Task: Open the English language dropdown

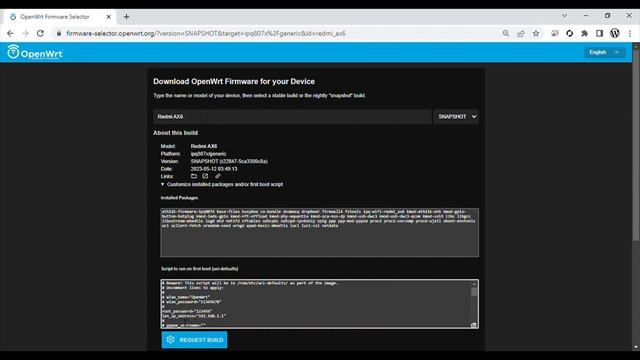Action: tap(604, 52)
